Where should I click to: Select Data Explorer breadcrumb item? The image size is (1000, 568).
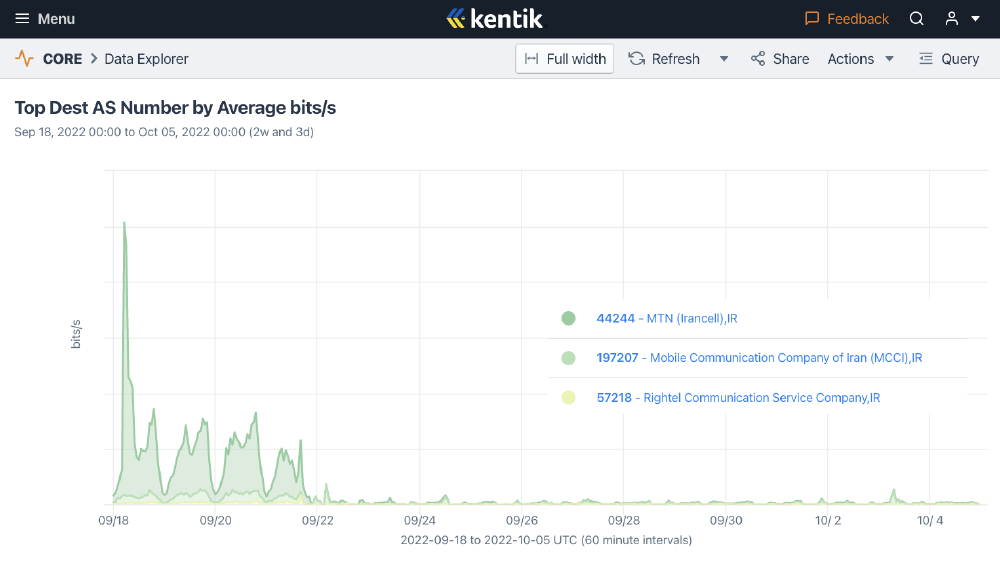146,59
